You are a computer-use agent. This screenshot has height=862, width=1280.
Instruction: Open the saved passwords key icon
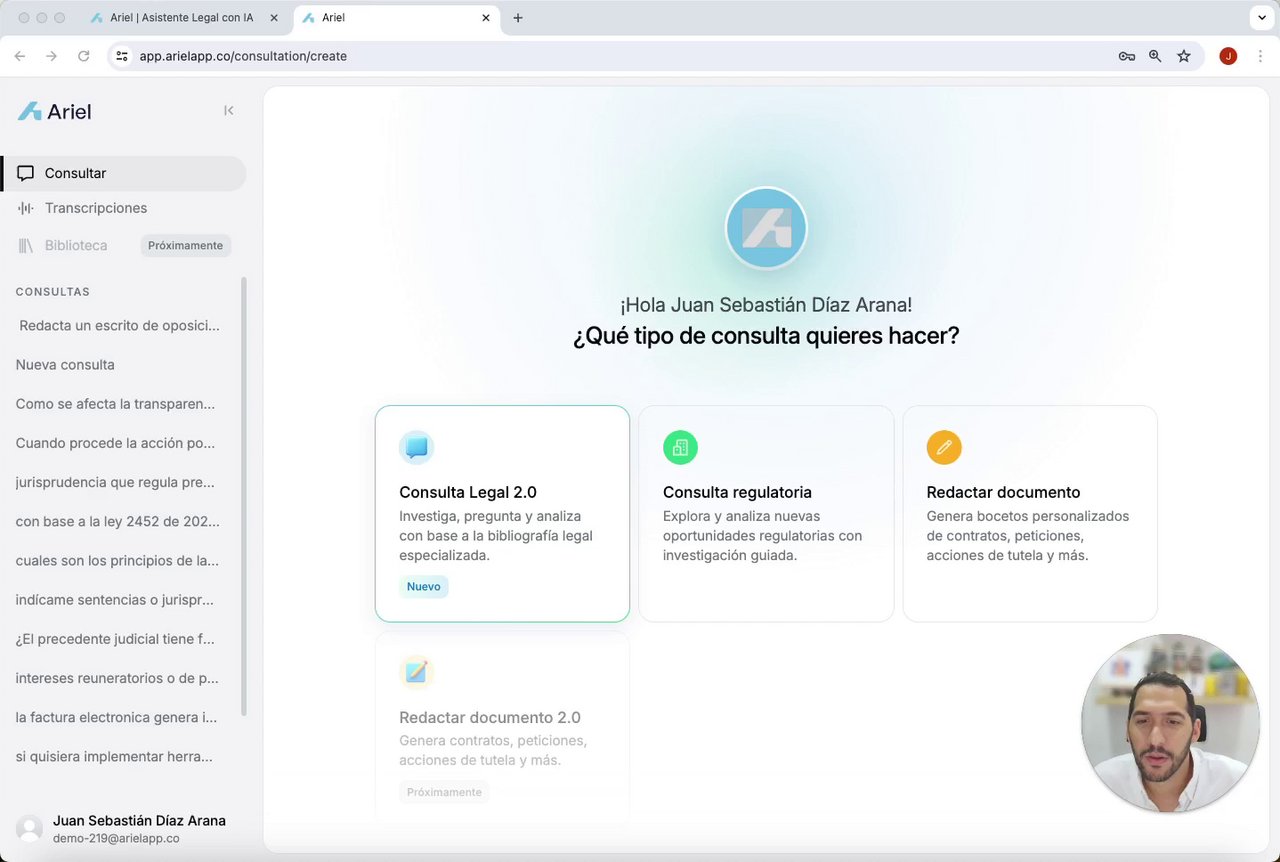(1127, 56)
